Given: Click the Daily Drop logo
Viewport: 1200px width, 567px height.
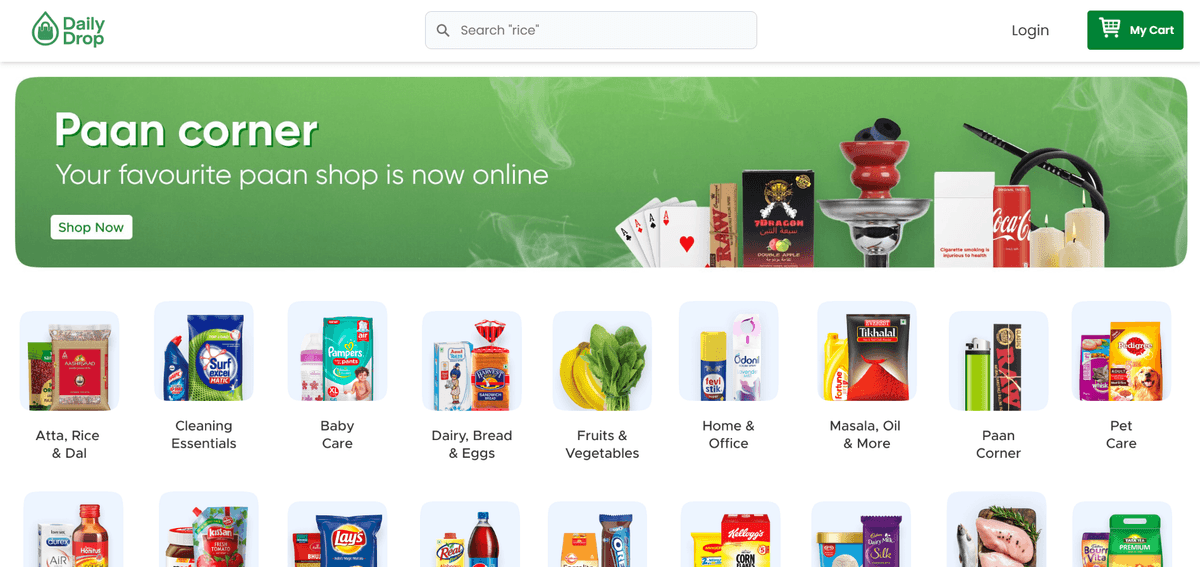Looking at the screenshot, I should pyautogui.click(x=68, y=30).
